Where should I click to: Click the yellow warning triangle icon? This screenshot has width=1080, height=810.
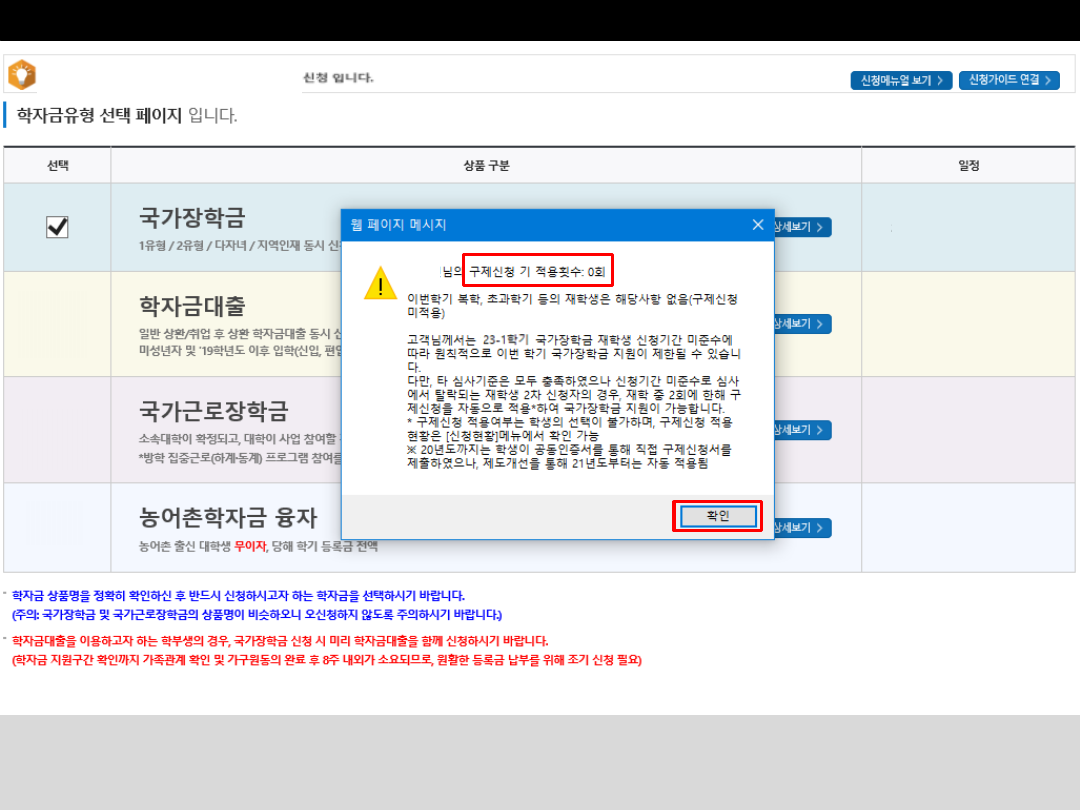point(381,283)
